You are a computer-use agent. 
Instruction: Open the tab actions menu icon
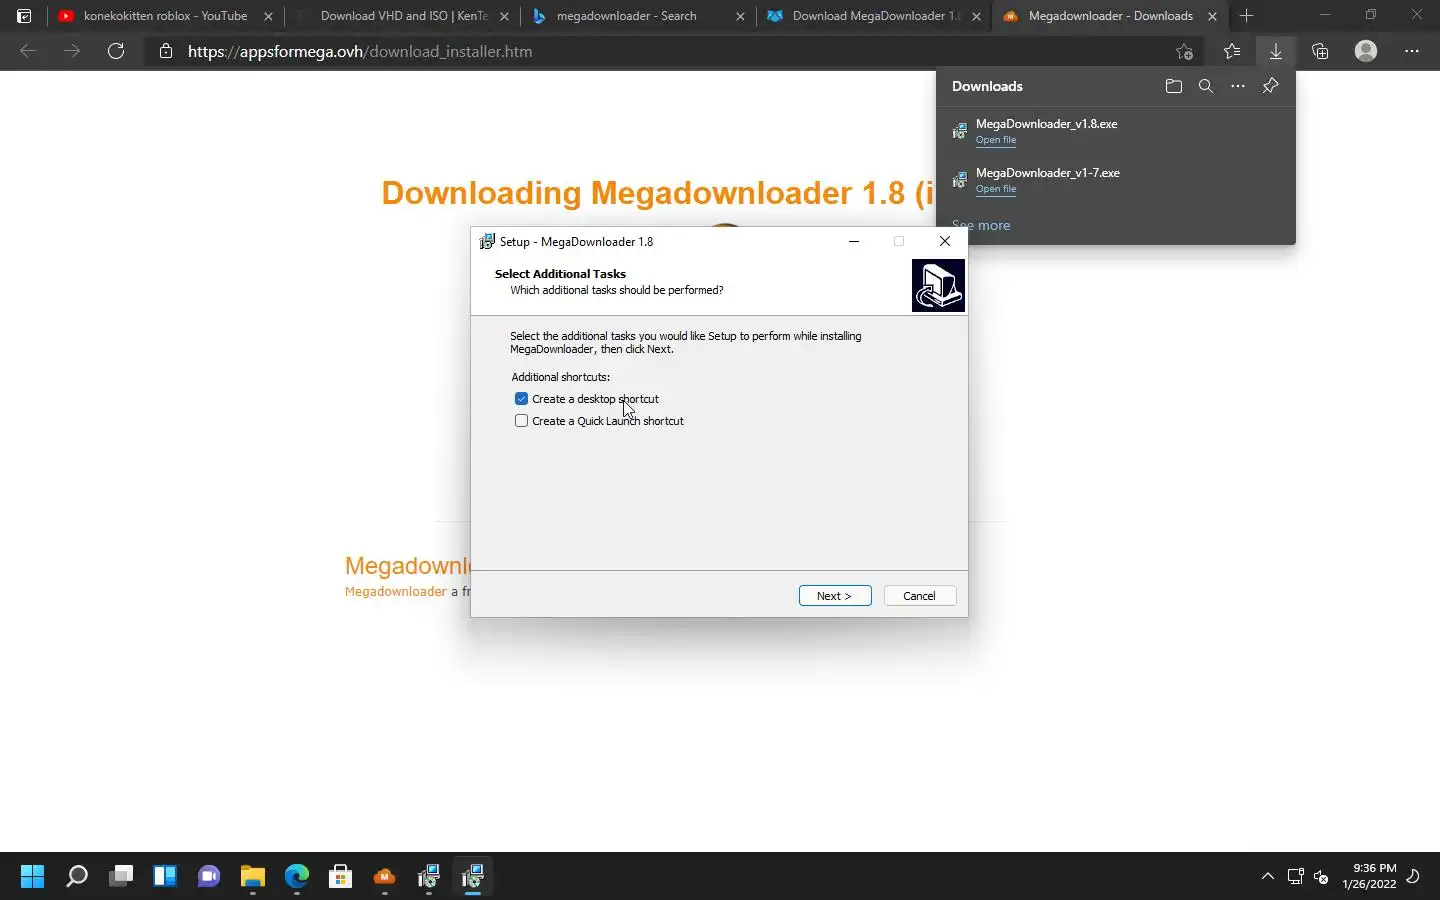(x=24, y=16)
